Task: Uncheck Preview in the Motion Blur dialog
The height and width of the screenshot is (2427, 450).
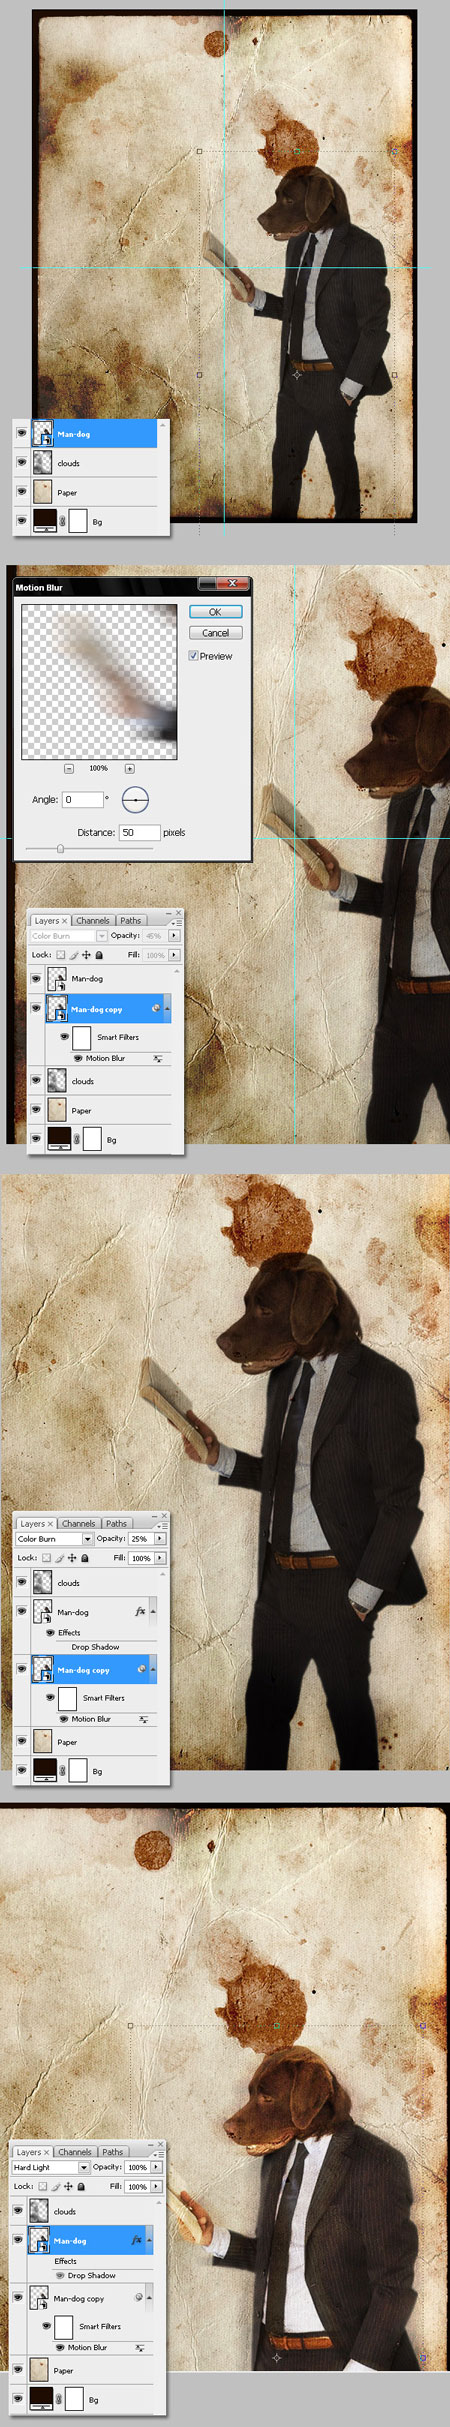Action: [x=193, y=656]
